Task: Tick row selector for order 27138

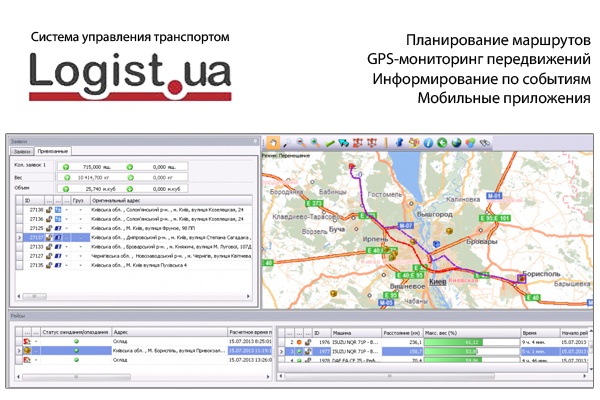Action: [19, 210]
